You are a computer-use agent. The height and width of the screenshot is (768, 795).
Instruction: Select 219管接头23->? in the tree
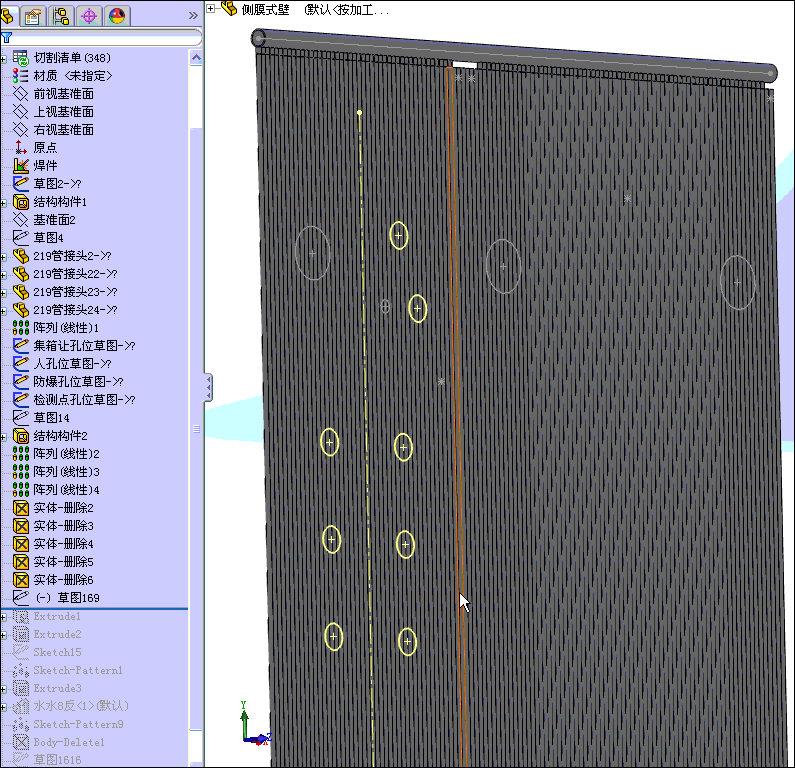point(75,292)
